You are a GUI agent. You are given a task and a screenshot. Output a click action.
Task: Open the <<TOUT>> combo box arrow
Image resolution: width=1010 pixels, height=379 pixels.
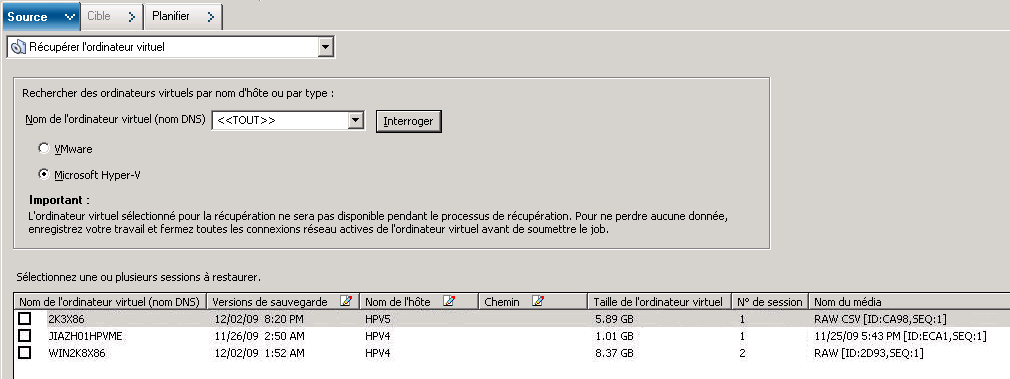pos(356,121)
